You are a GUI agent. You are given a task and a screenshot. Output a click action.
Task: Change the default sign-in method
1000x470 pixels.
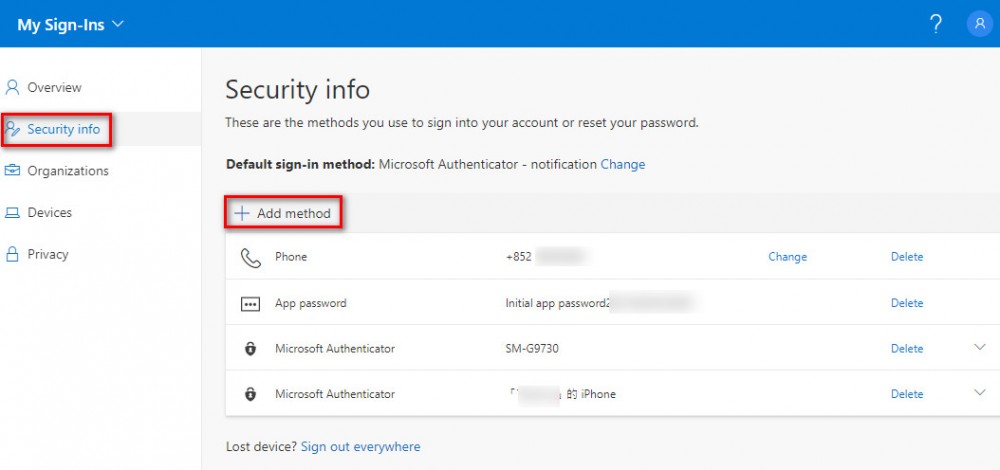622,165
